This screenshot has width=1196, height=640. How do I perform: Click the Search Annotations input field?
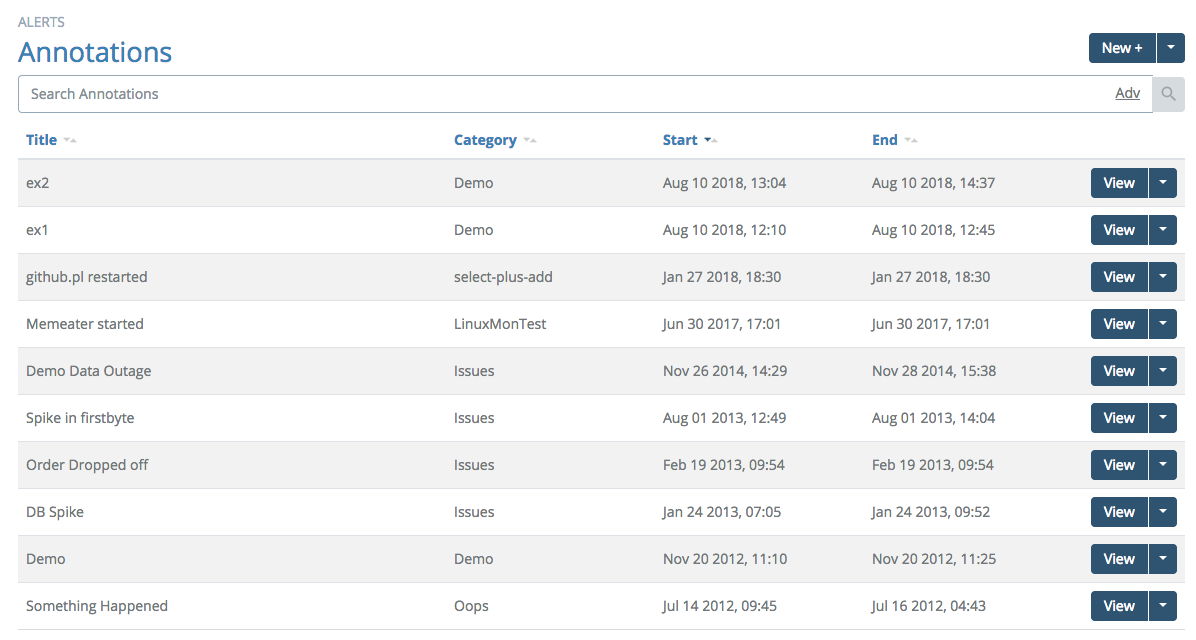pyautogui.click(x=560, y=94)
